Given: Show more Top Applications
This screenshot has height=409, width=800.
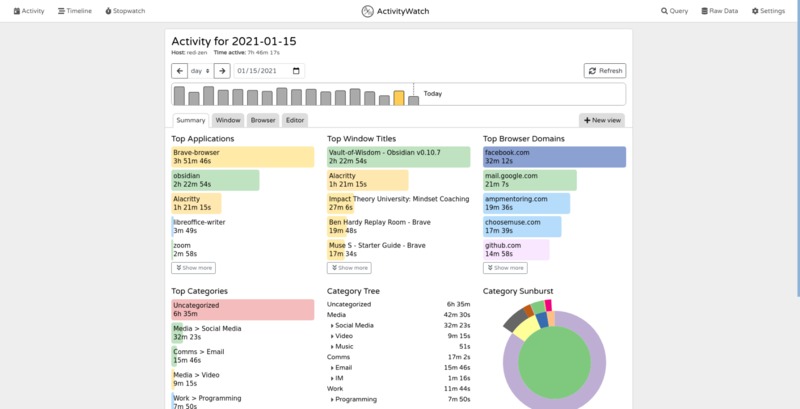Looking at the screenshot, I should pyautogui.click(x=193, y=268).
